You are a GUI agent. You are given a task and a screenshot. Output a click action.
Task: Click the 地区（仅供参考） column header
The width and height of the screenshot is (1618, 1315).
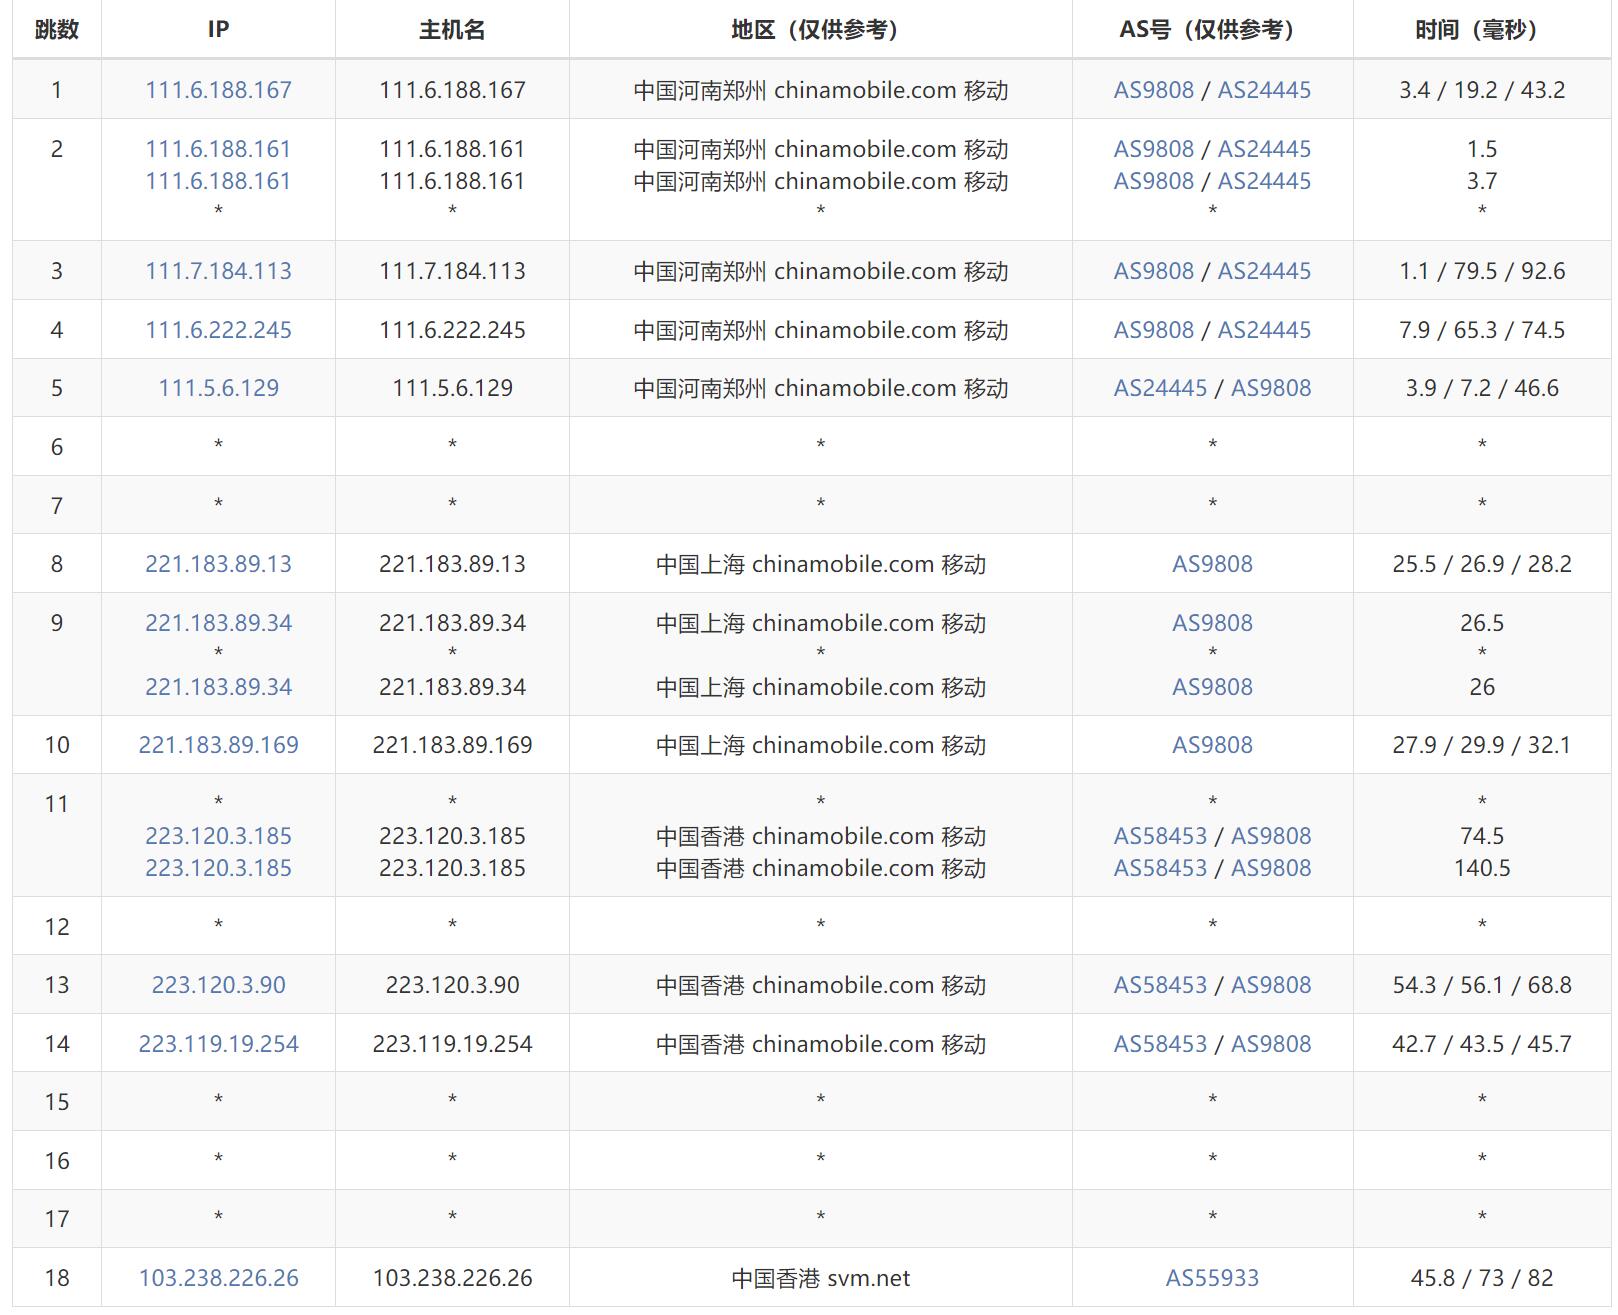tap(820, 30)
